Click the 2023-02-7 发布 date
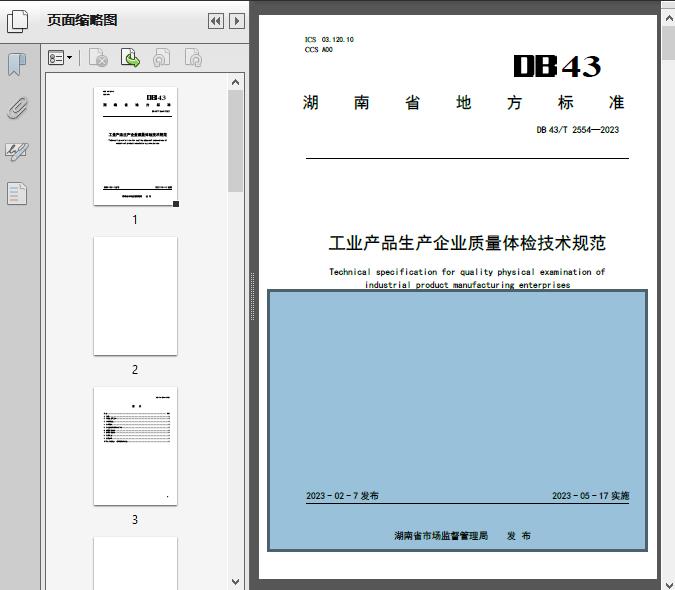 click(342, 496)
